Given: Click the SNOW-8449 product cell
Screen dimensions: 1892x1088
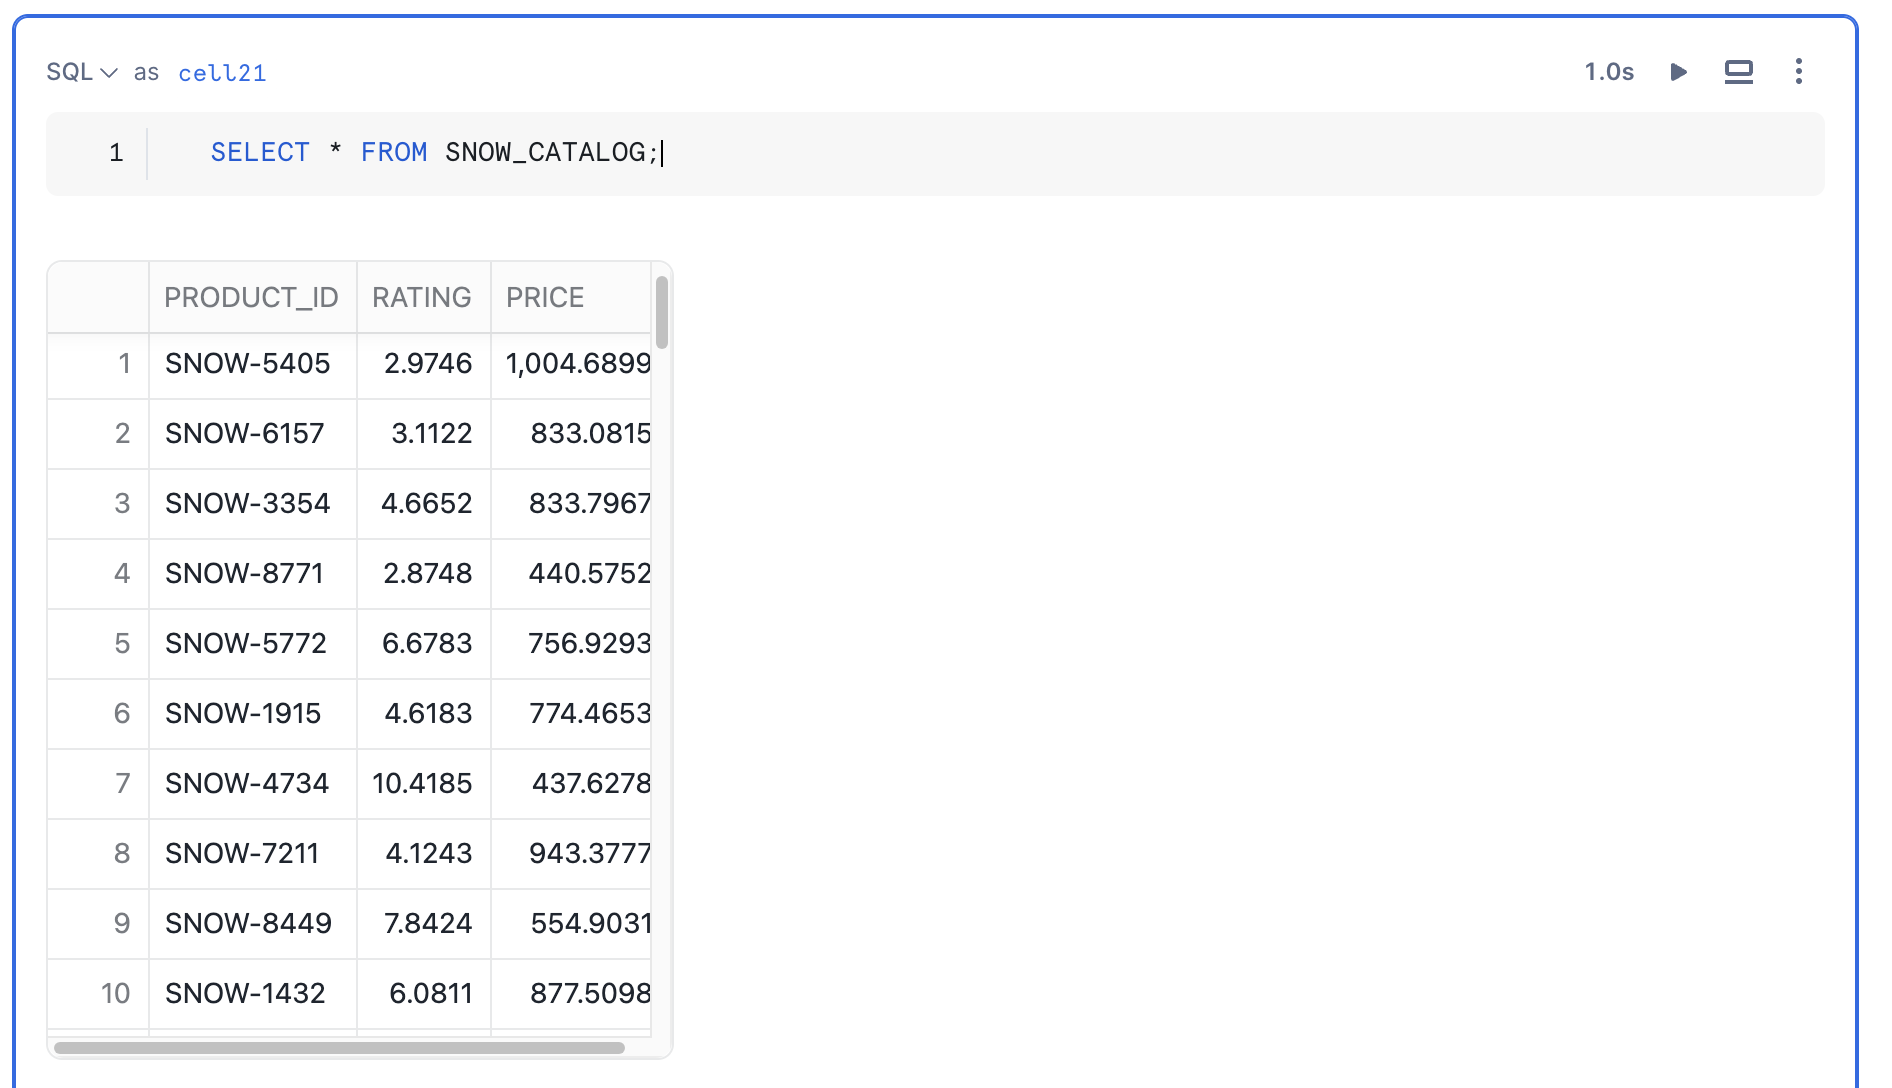Looking at the screenshot, I should pos(248,924).
